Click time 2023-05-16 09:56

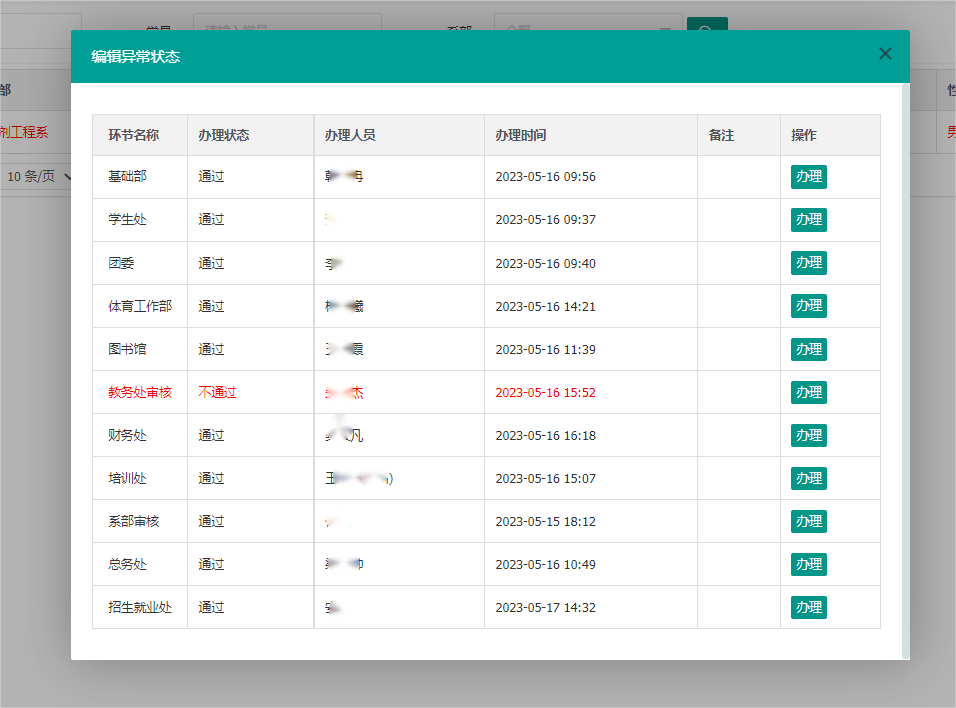pos(545,177)
